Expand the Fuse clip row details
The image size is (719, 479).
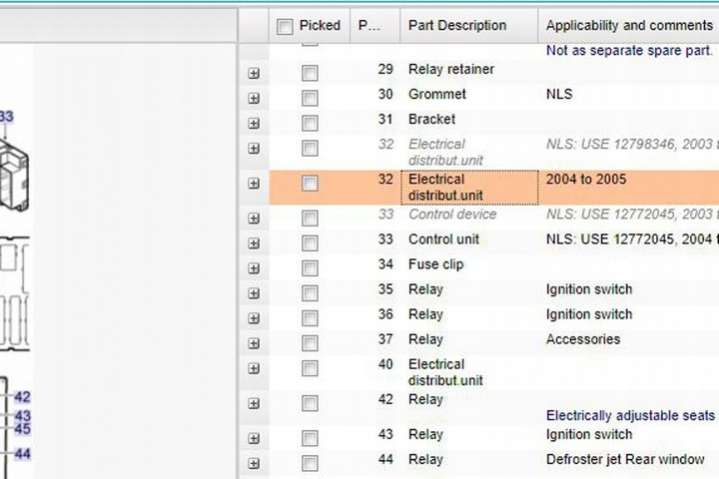click(x=253, y=268)
